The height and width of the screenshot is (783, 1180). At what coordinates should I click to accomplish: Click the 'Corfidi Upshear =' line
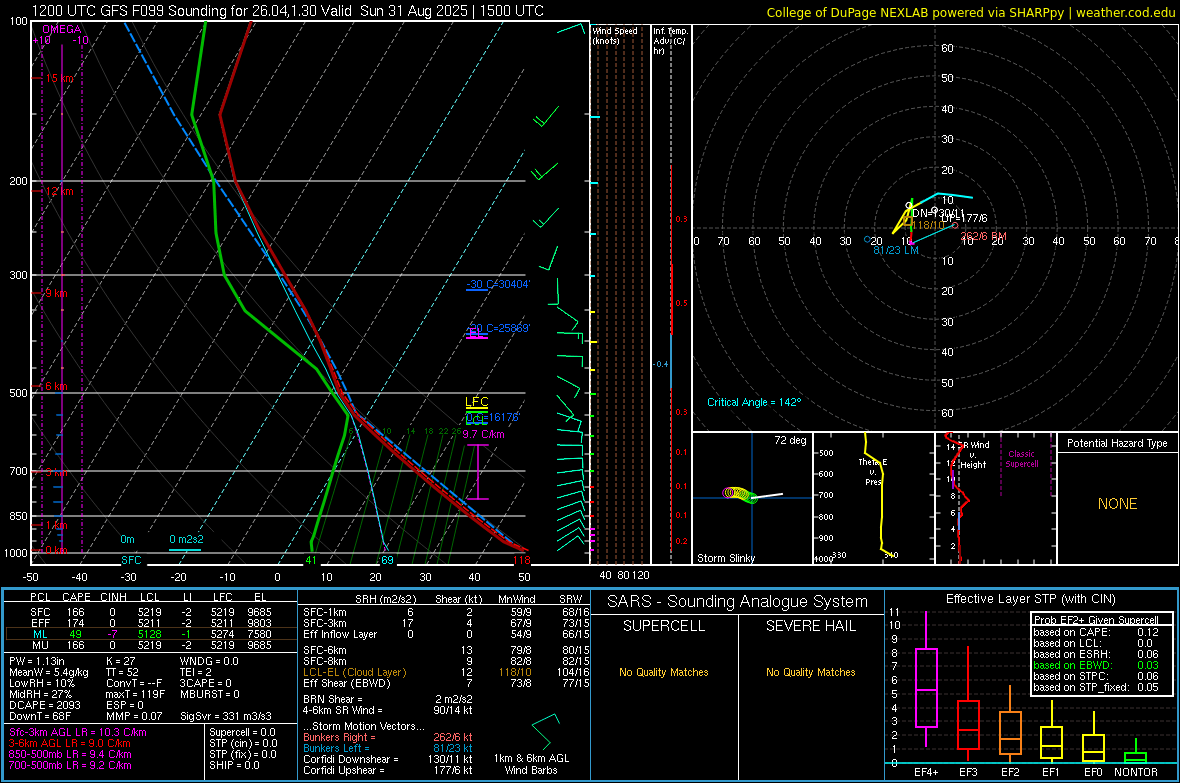[388, 770]
